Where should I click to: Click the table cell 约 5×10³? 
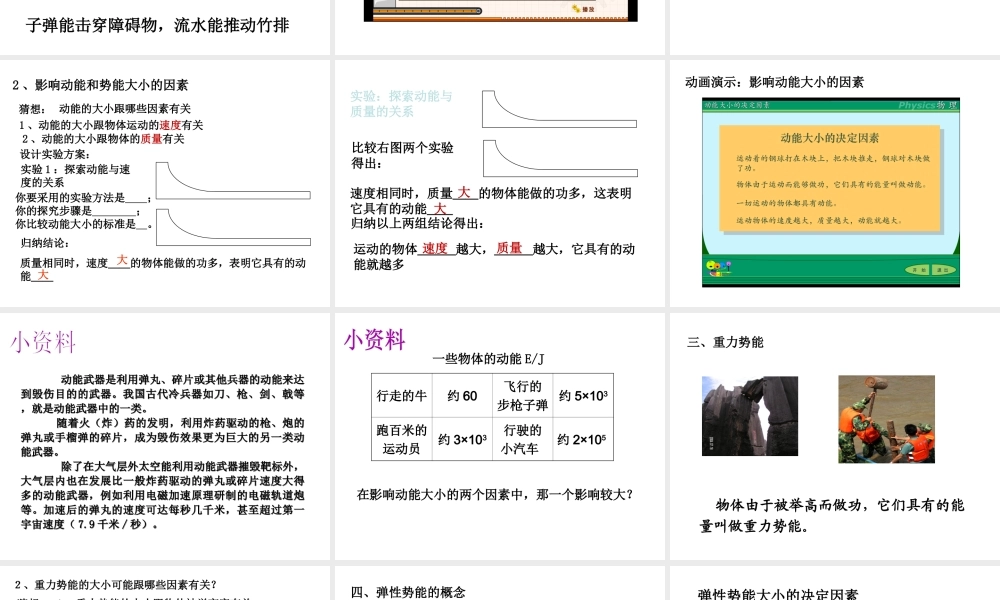[x=583, y=396]
